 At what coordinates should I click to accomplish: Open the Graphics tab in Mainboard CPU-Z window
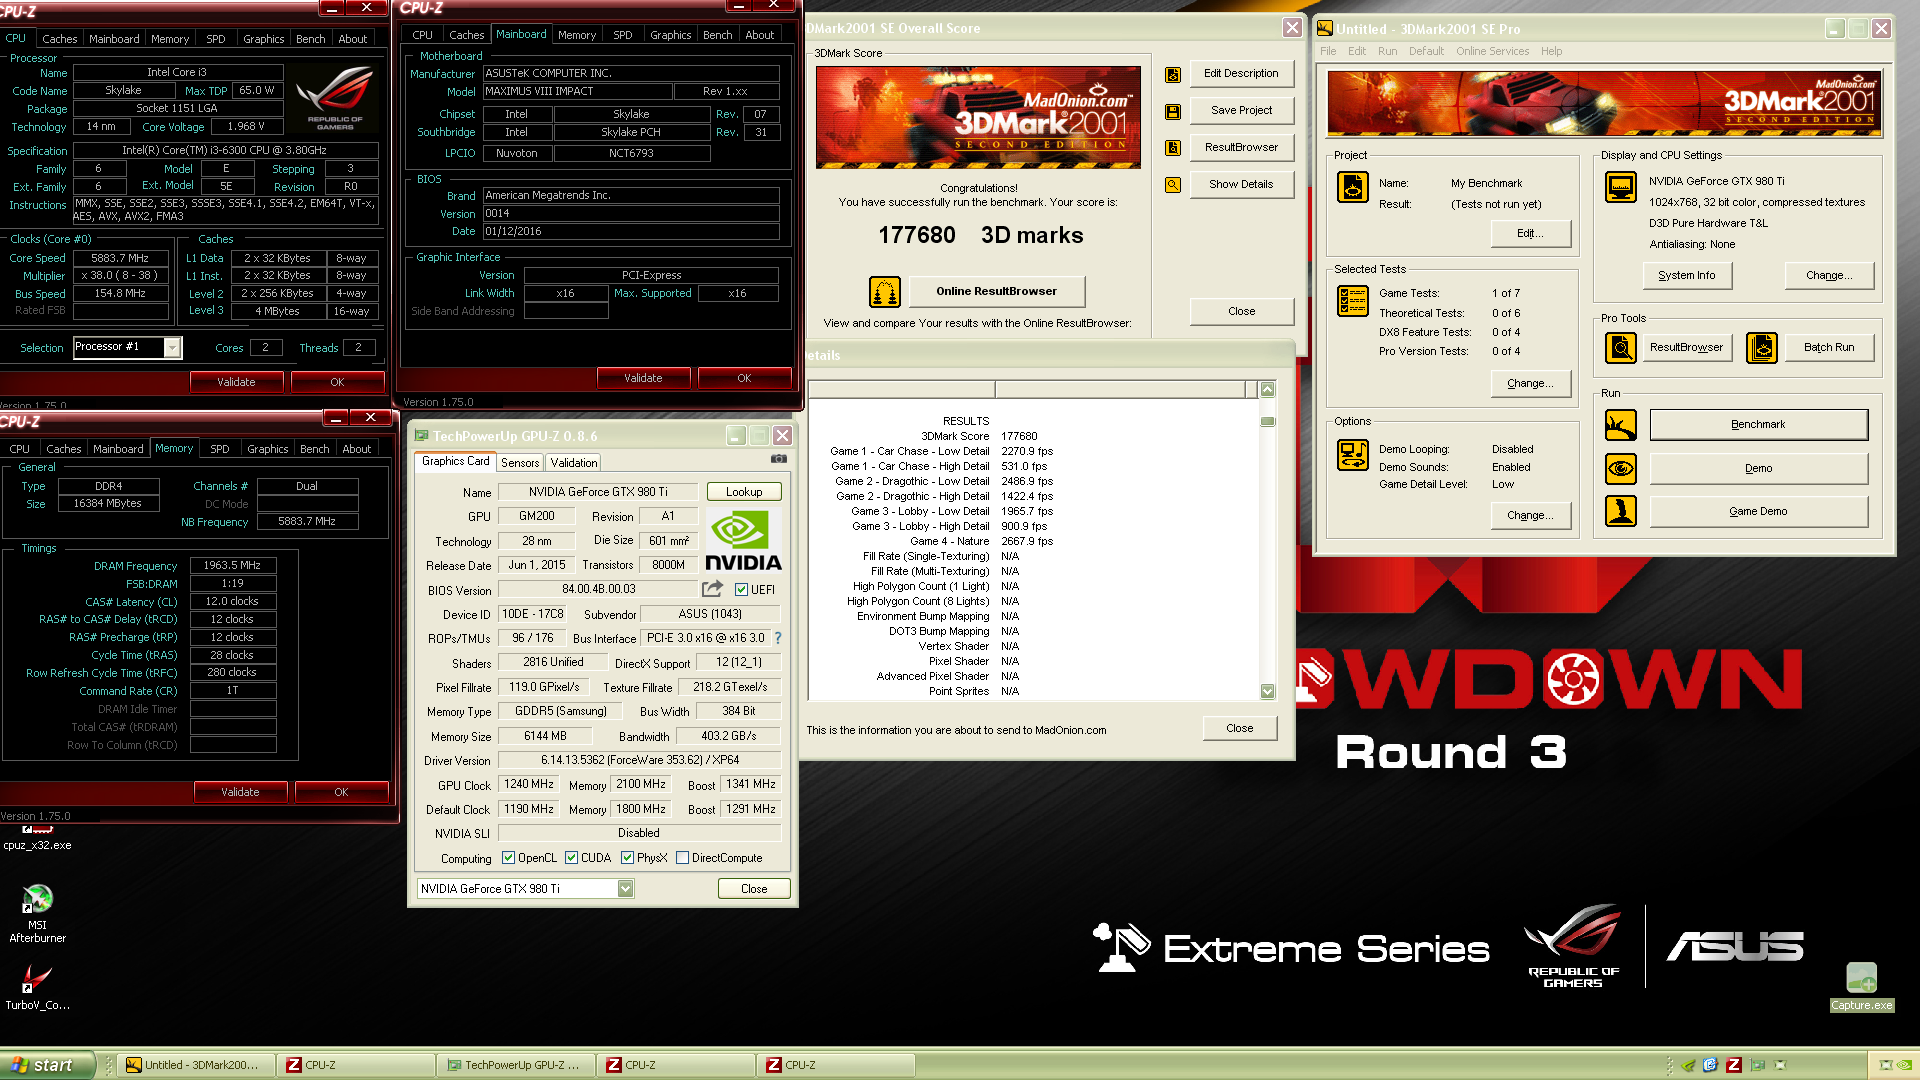point(671,35)
